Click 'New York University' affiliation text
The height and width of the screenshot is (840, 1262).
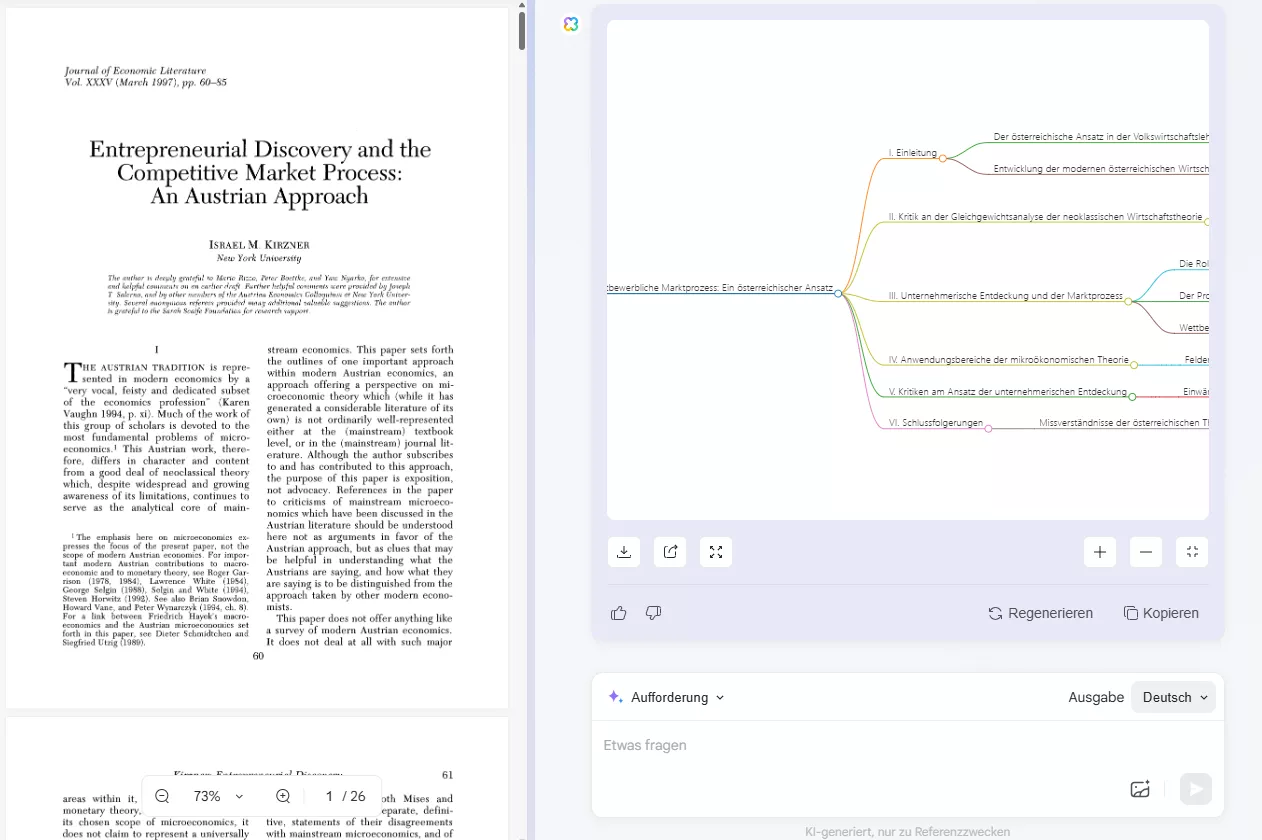(259, 258)
